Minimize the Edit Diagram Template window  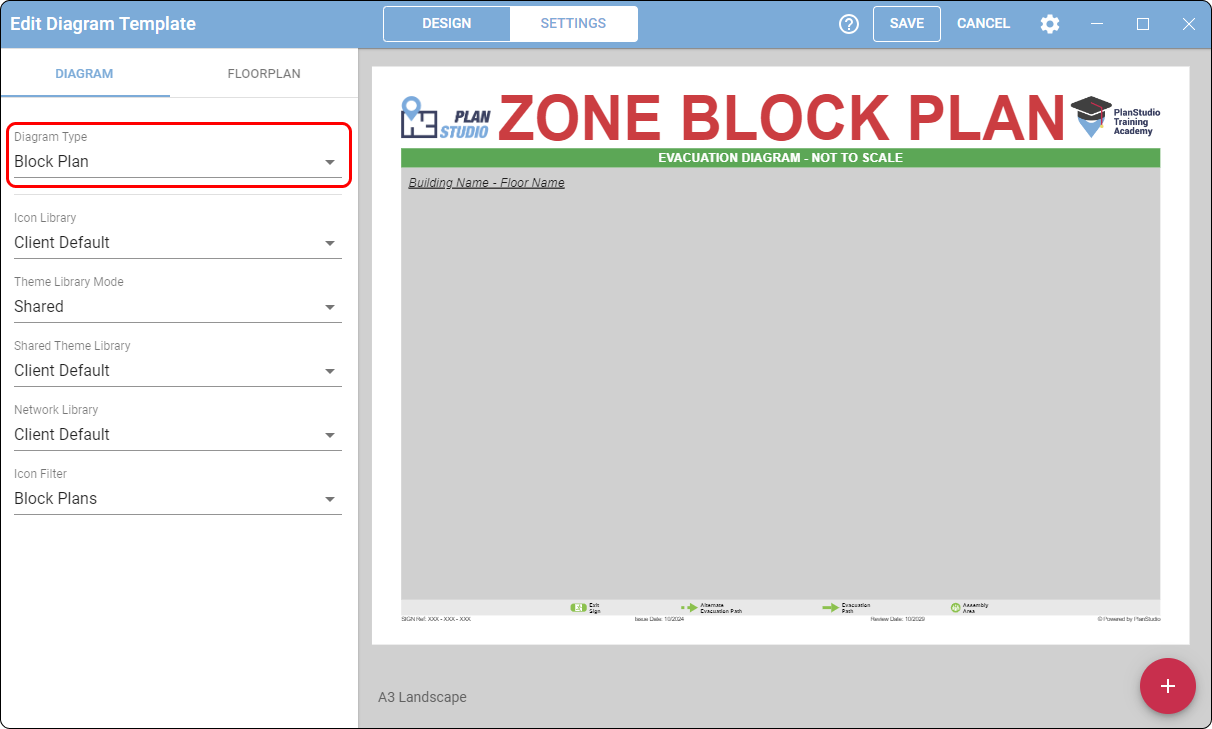tap(1098, 24)
